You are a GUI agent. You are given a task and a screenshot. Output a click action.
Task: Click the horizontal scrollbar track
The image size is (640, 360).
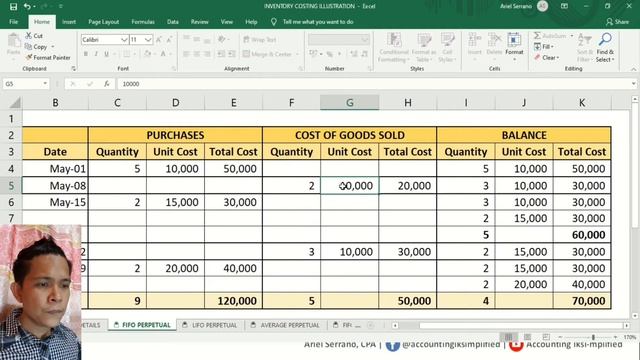tap(510, 325)
